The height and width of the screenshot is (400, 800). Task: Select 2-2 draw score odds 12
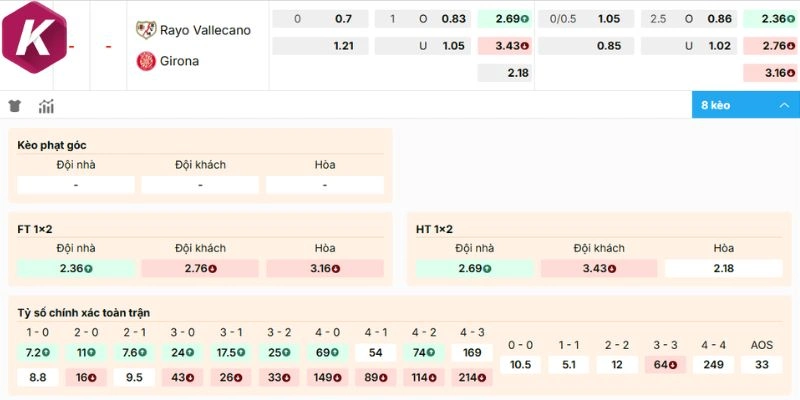click(x=617, y=365)
